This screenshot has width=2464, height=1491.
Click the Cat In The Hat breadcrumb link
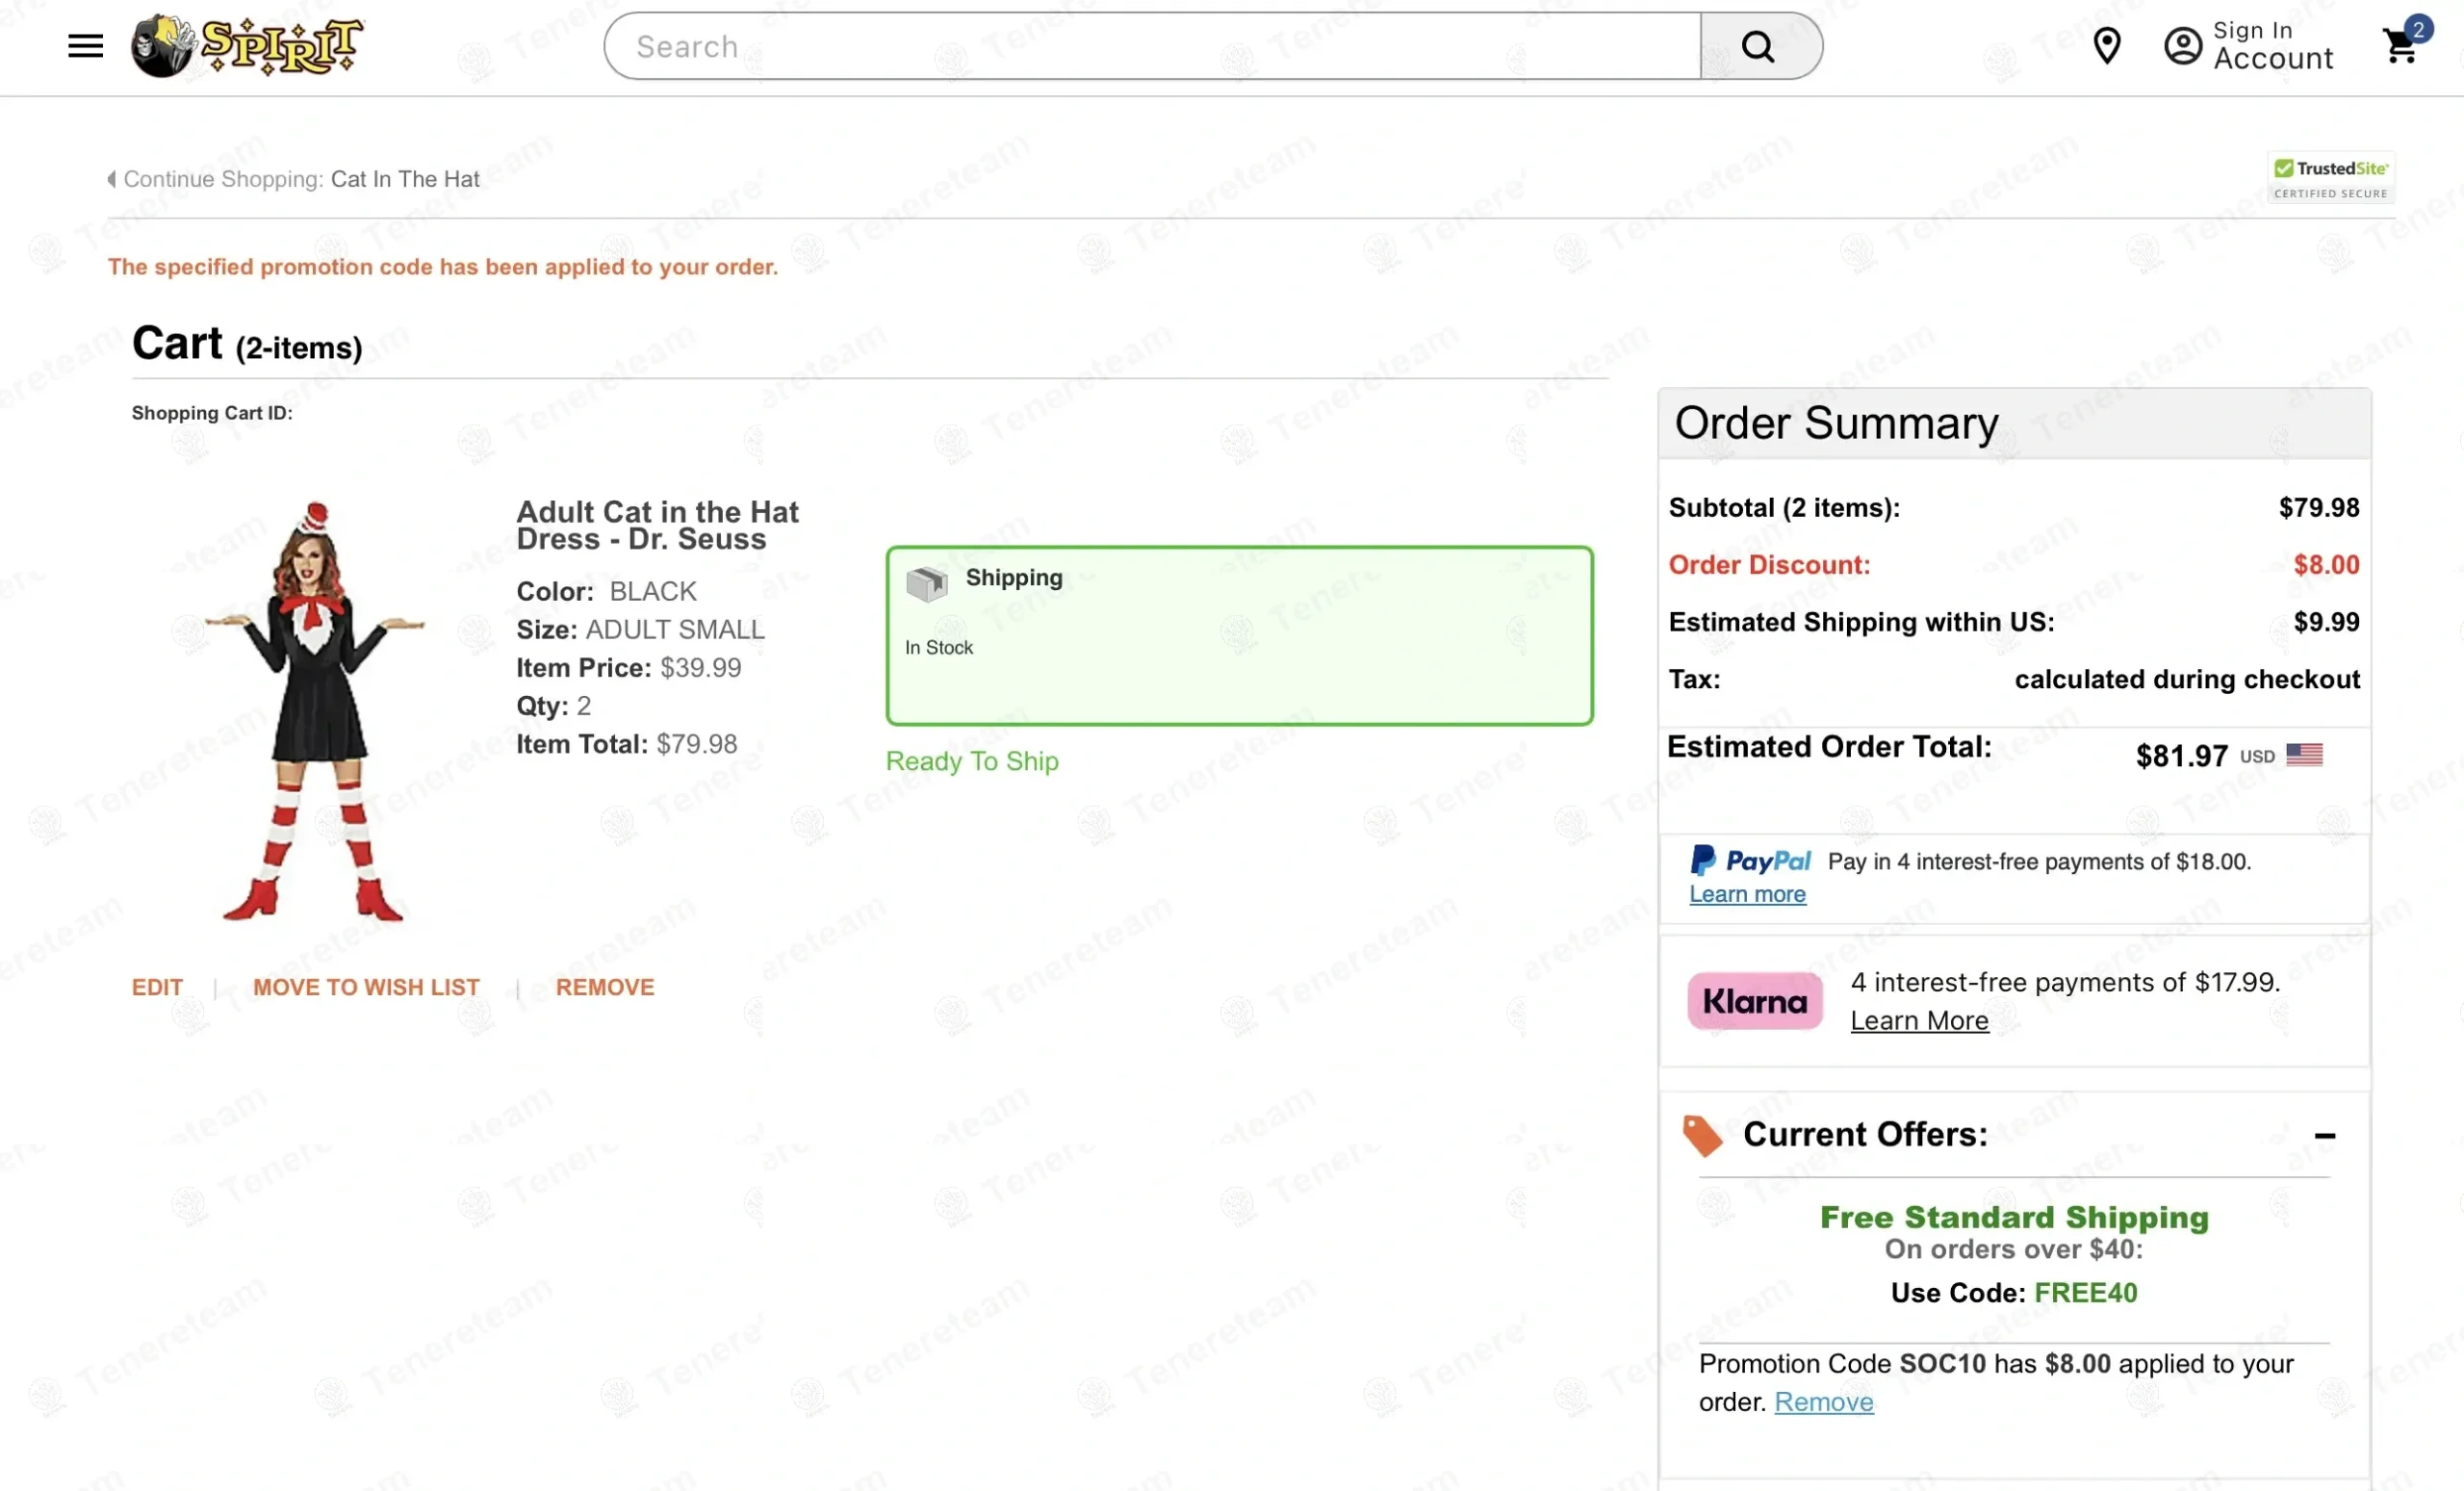pos(404,179)
